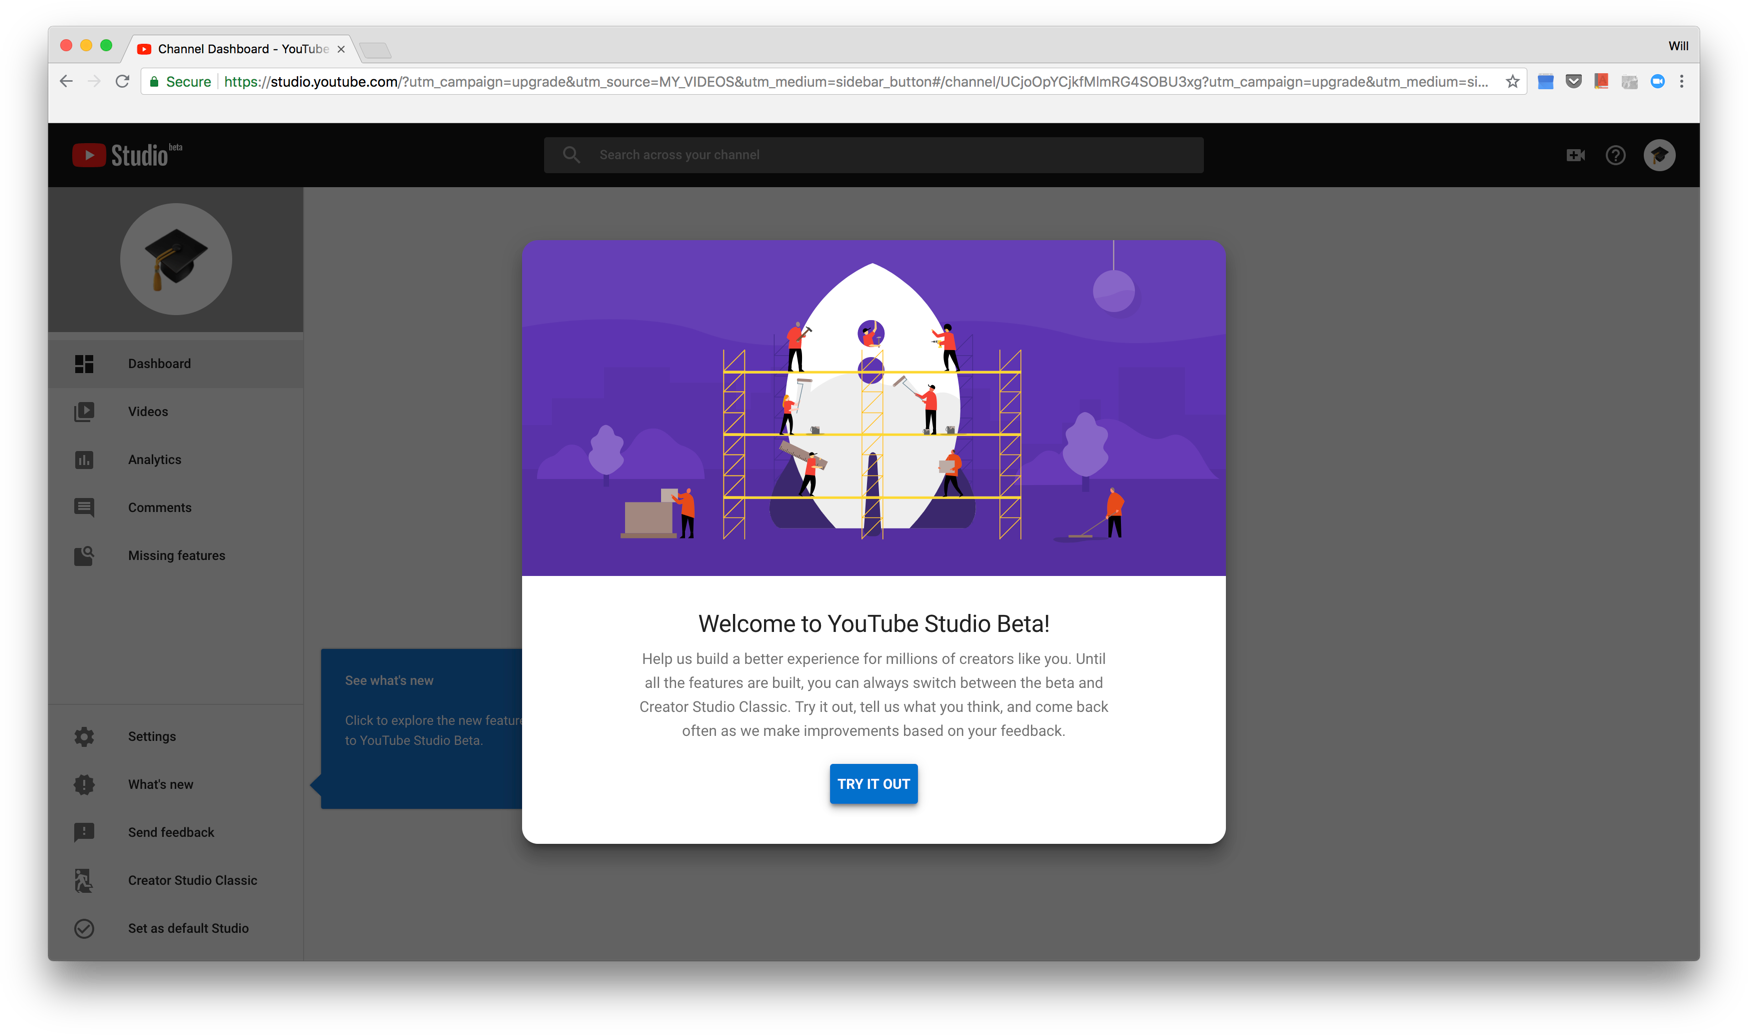Click the Send feedback link

click(176, 833)
